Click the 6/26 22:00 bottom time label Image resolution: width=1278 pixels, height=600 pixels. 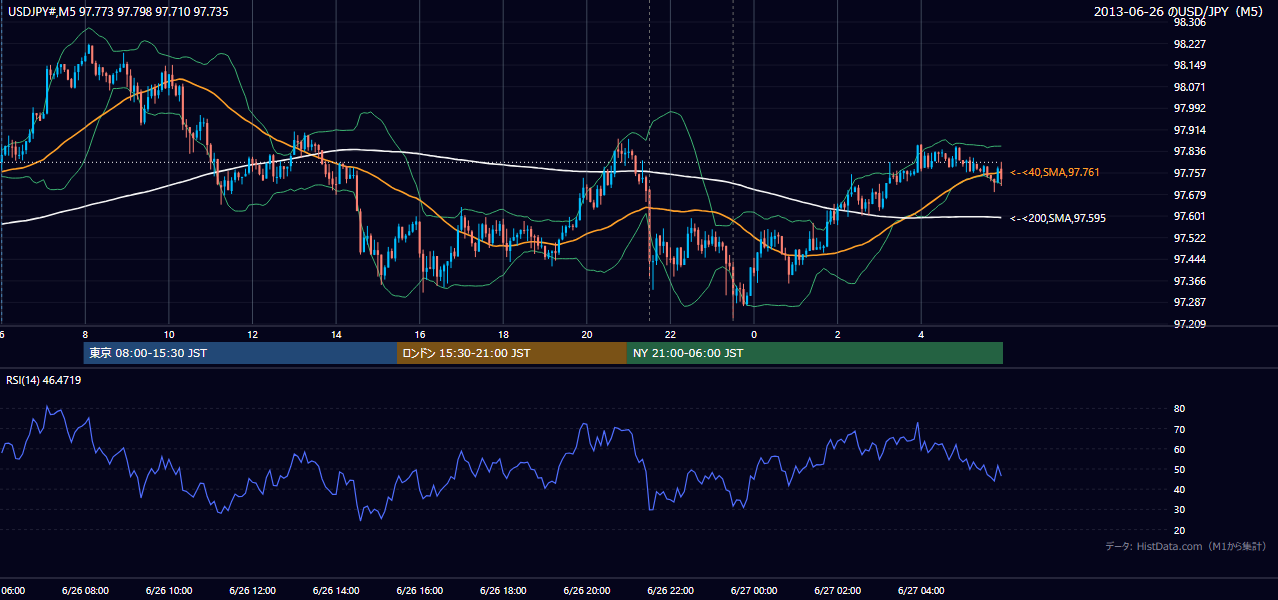click(670, 590)
